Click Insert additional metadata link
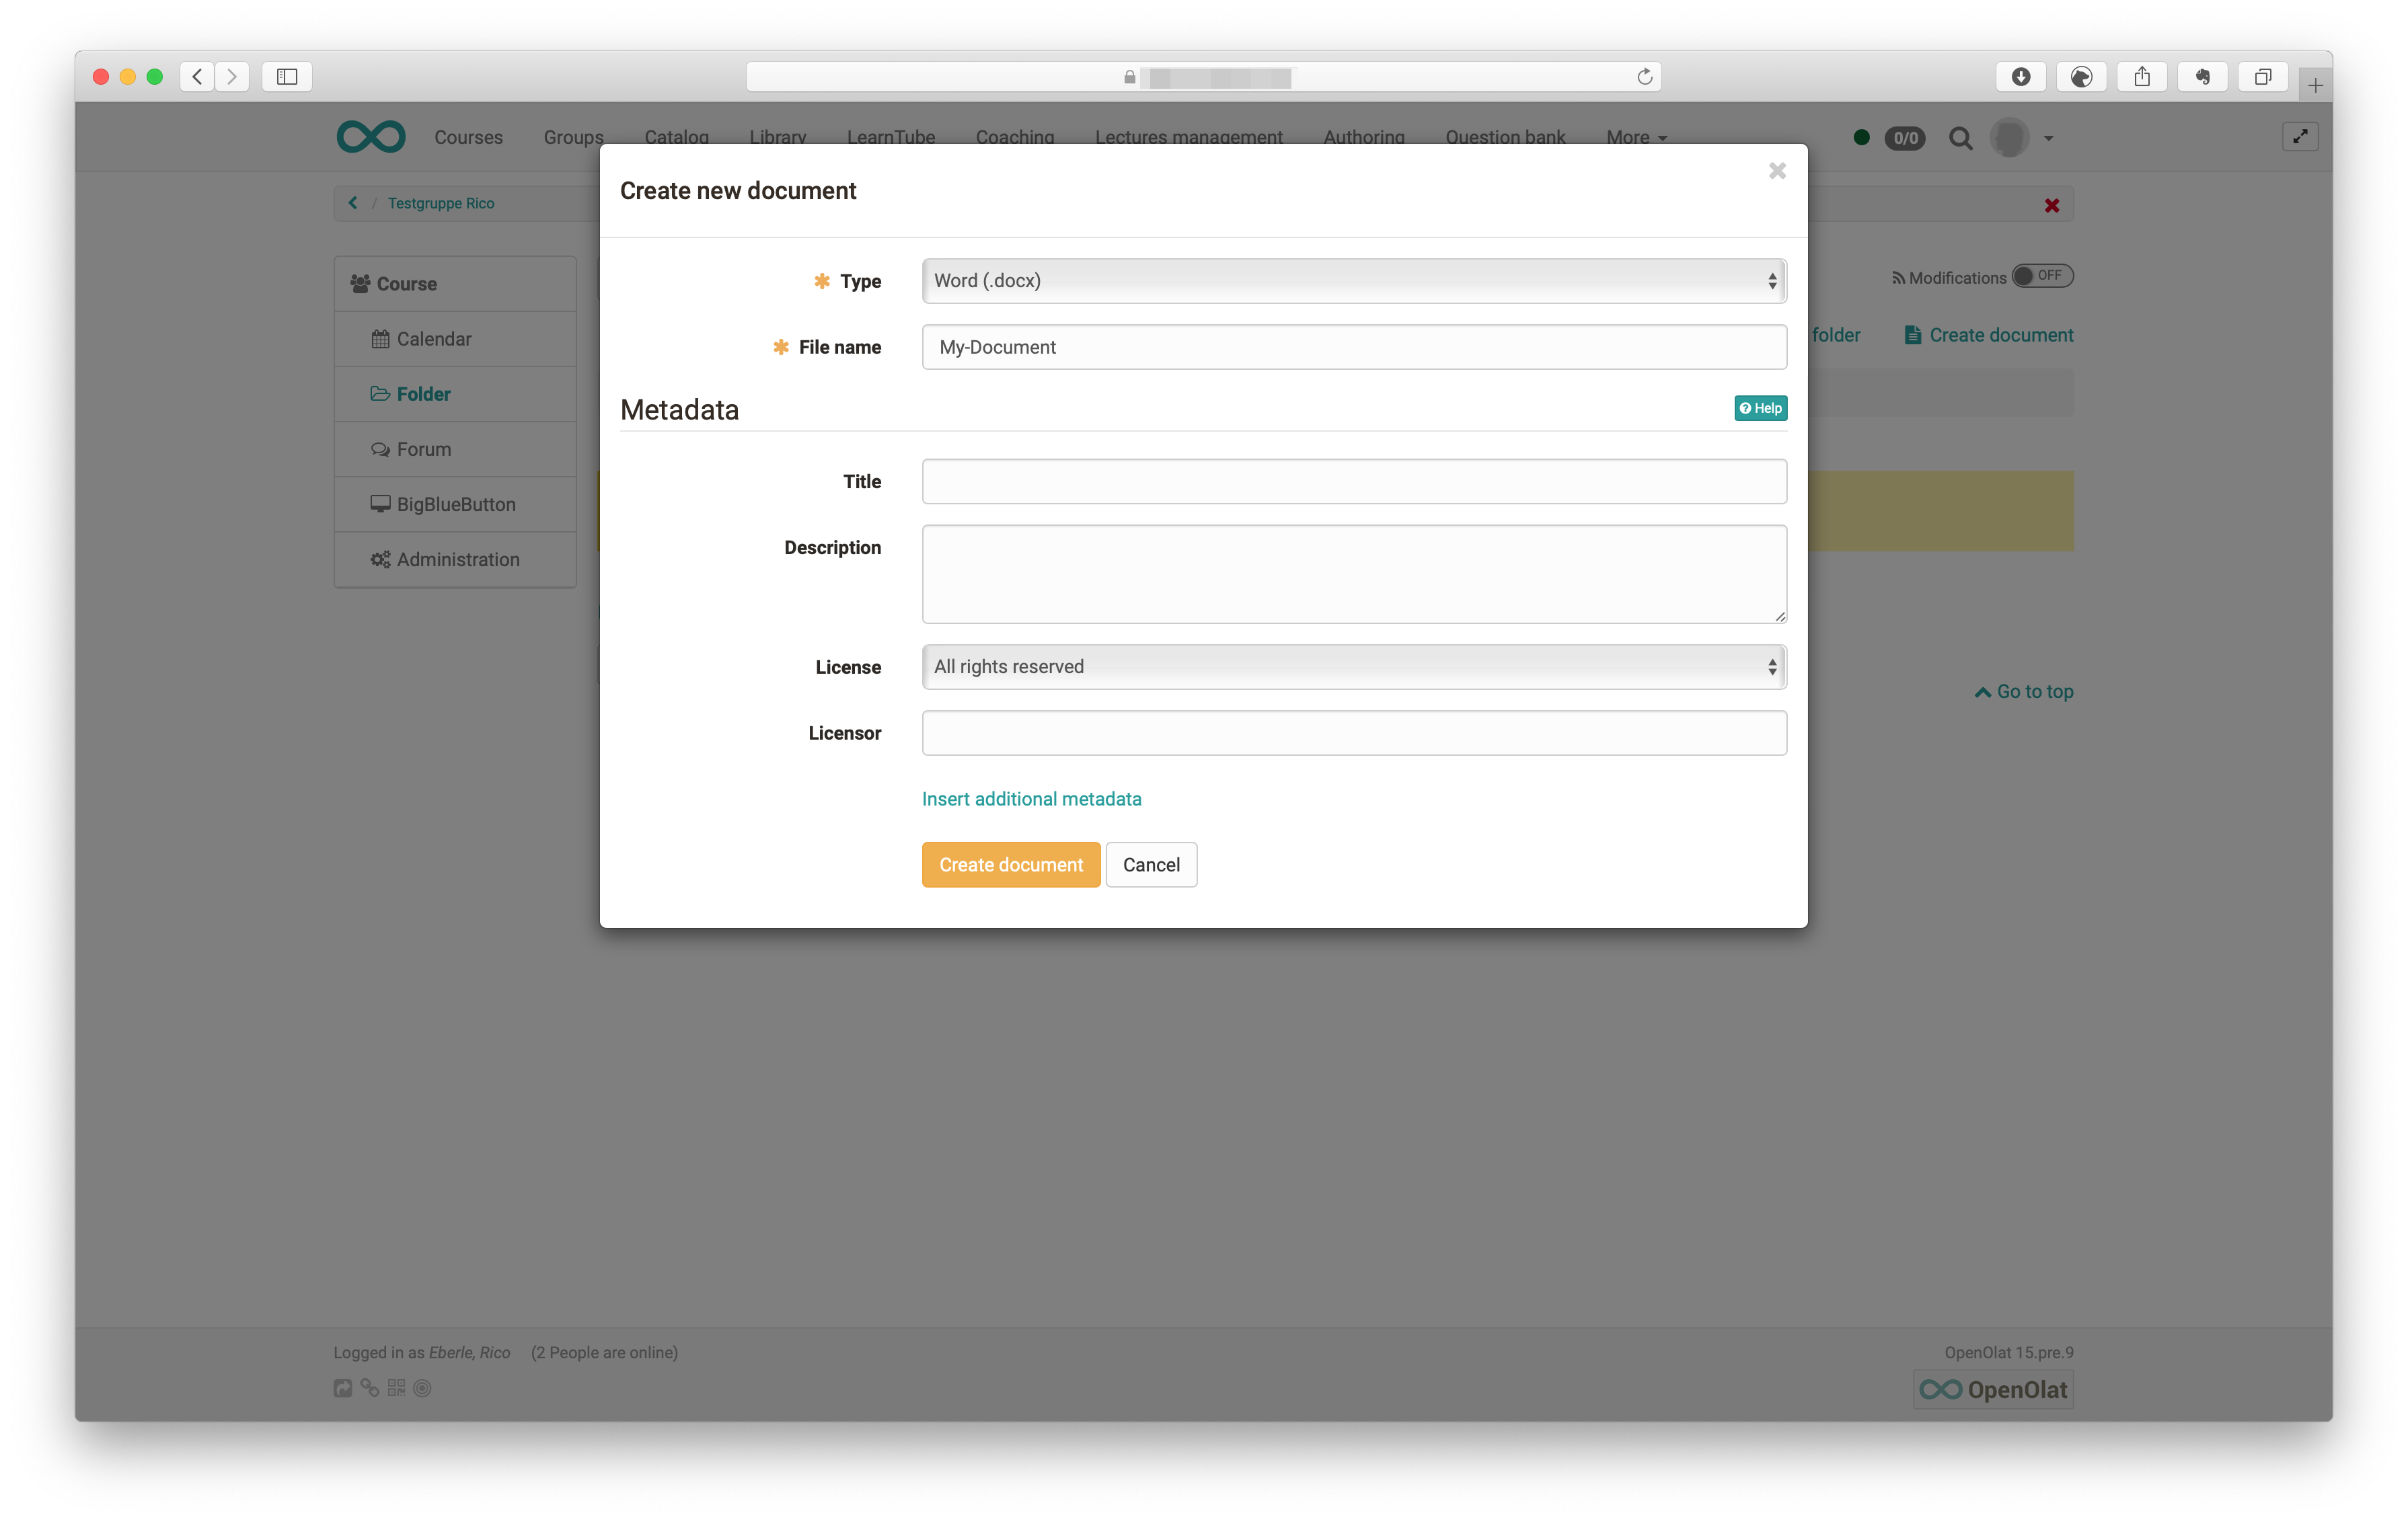The width and height of the screenshot is (2408, 1521). point(1031,799)
